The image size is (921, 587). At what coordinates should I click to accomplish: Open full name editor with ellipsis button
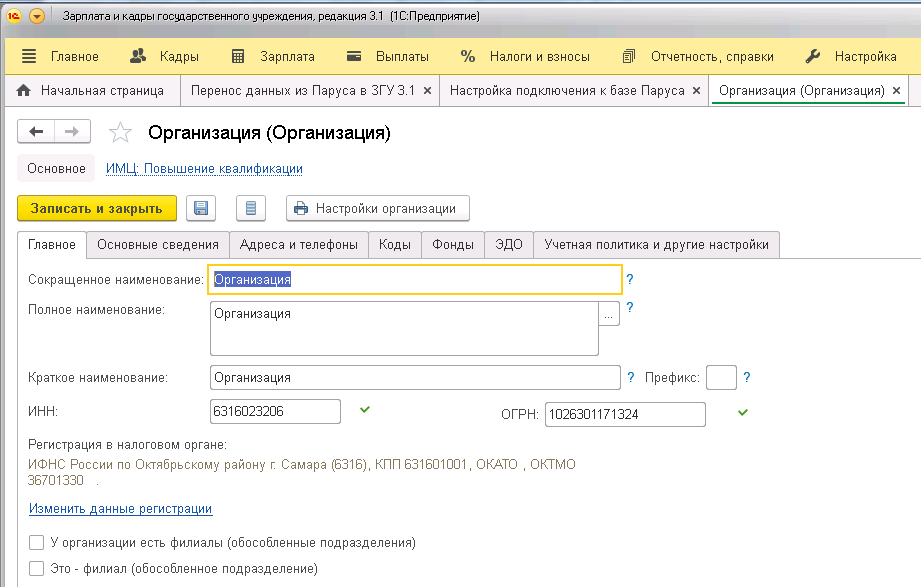pyautogui.click(x=609, y=314)
